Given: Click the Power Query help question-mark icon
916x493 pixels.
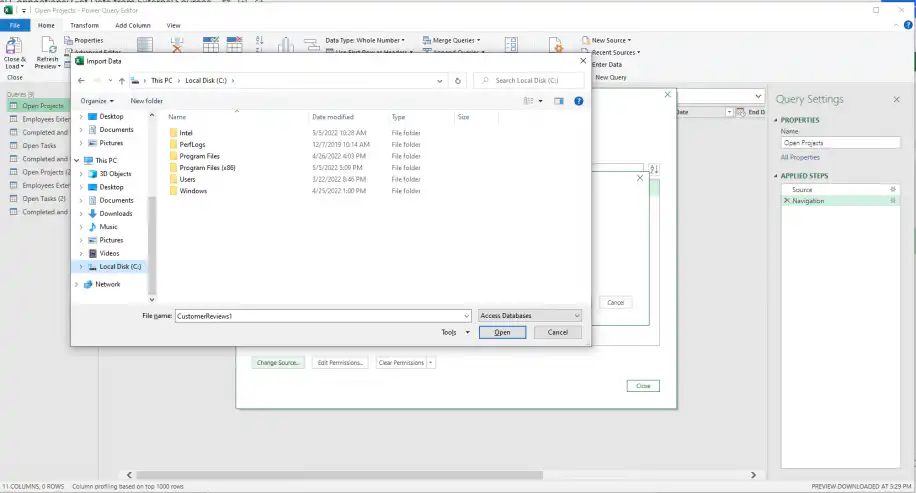Looking at the screenshot, I should point(908,25).
